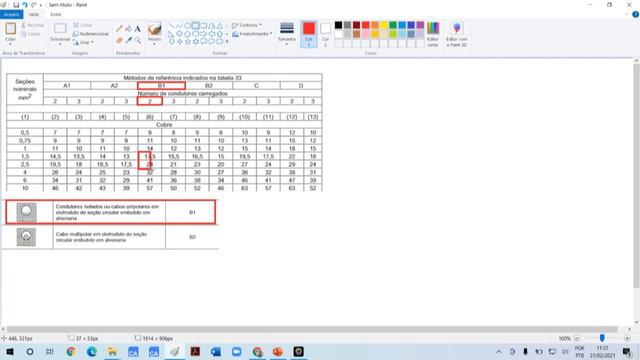Pick the purple color swatch

tap(420, 25)
